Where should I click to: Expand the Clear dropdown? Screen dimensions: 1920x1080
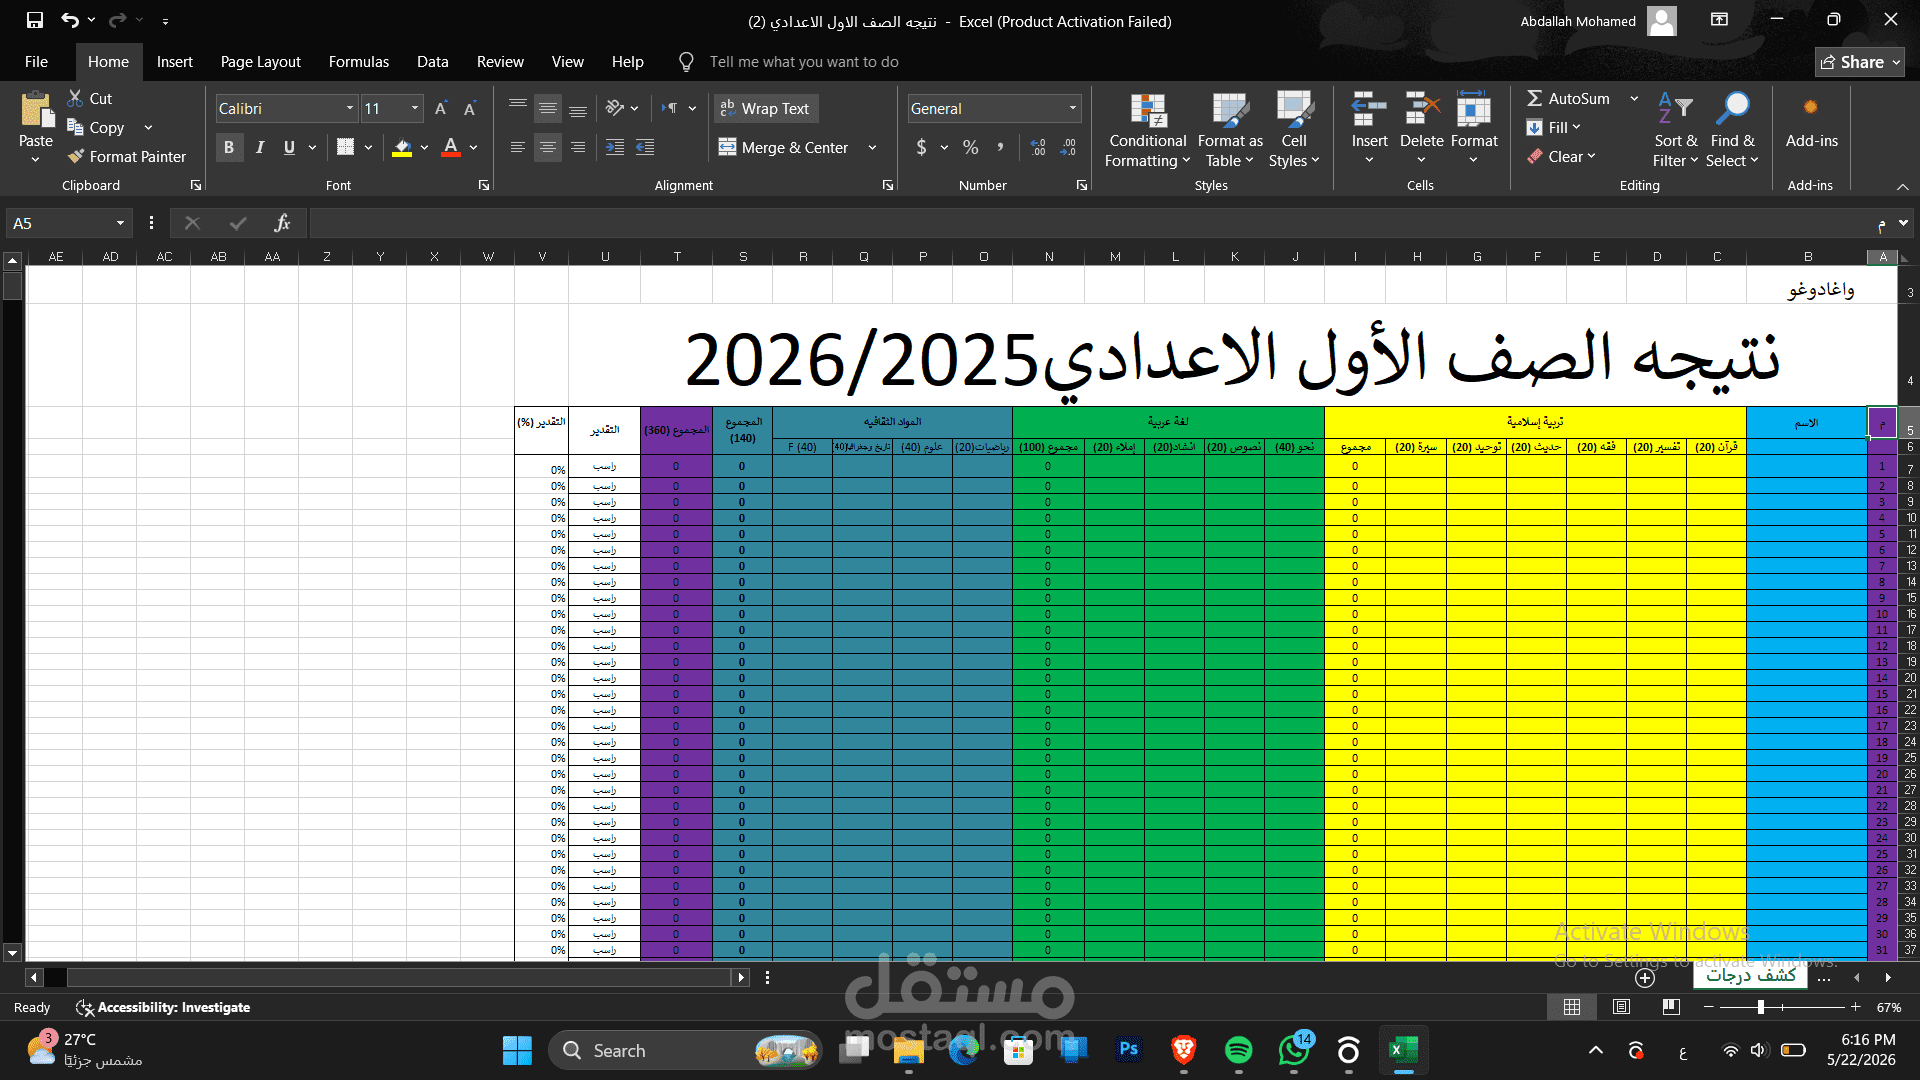coord(1591,156)
